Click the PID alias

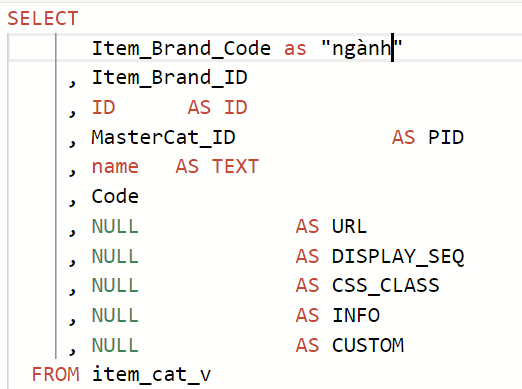click(x=446, y=137)
